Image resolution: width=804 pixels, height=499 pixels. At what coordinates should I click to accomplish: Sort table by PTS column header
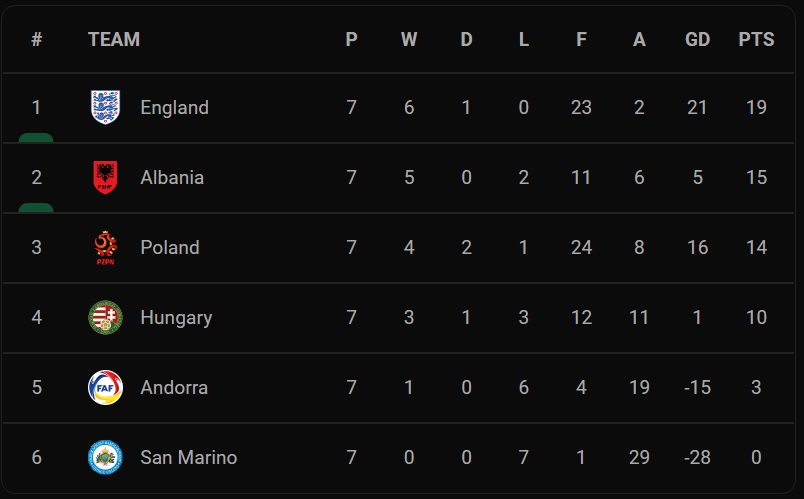tap(756, 39)
